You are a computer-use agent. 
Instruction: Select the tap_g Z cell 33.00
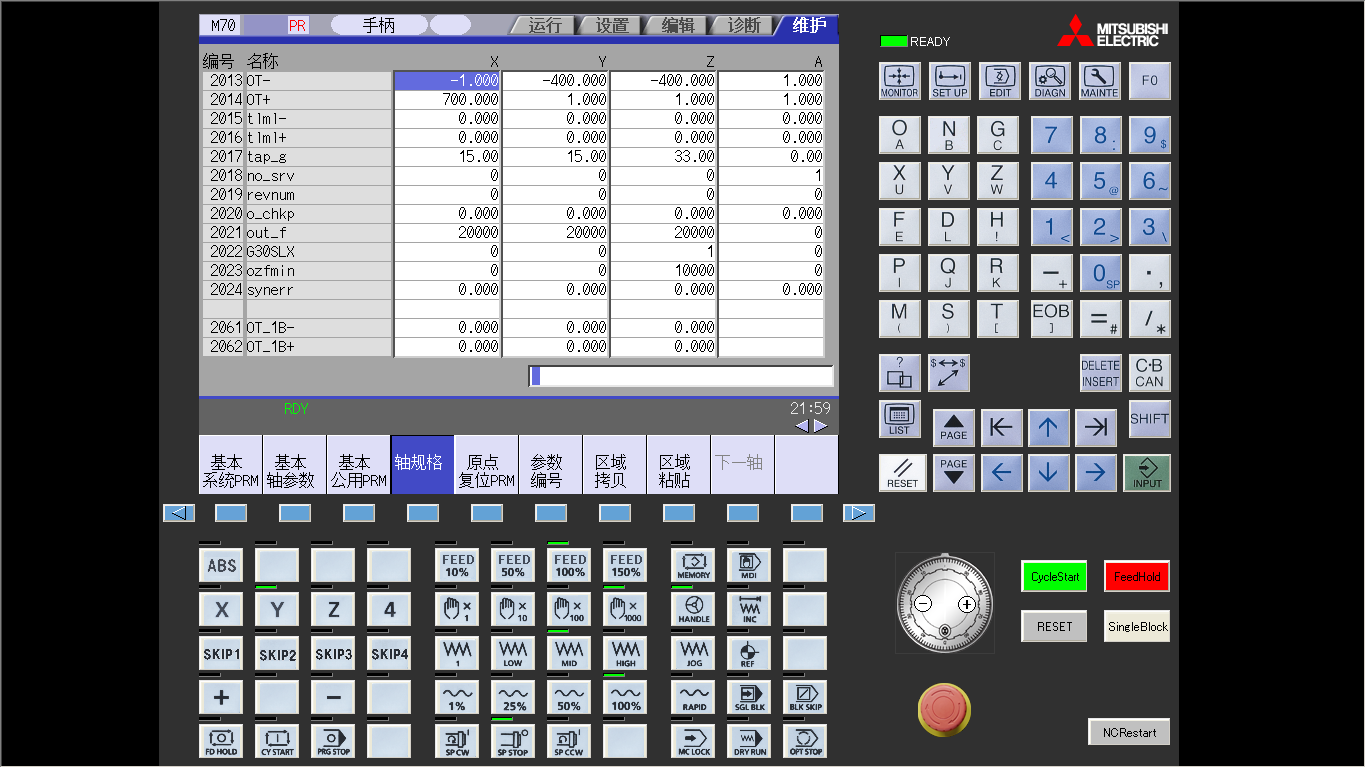[663, 157]
